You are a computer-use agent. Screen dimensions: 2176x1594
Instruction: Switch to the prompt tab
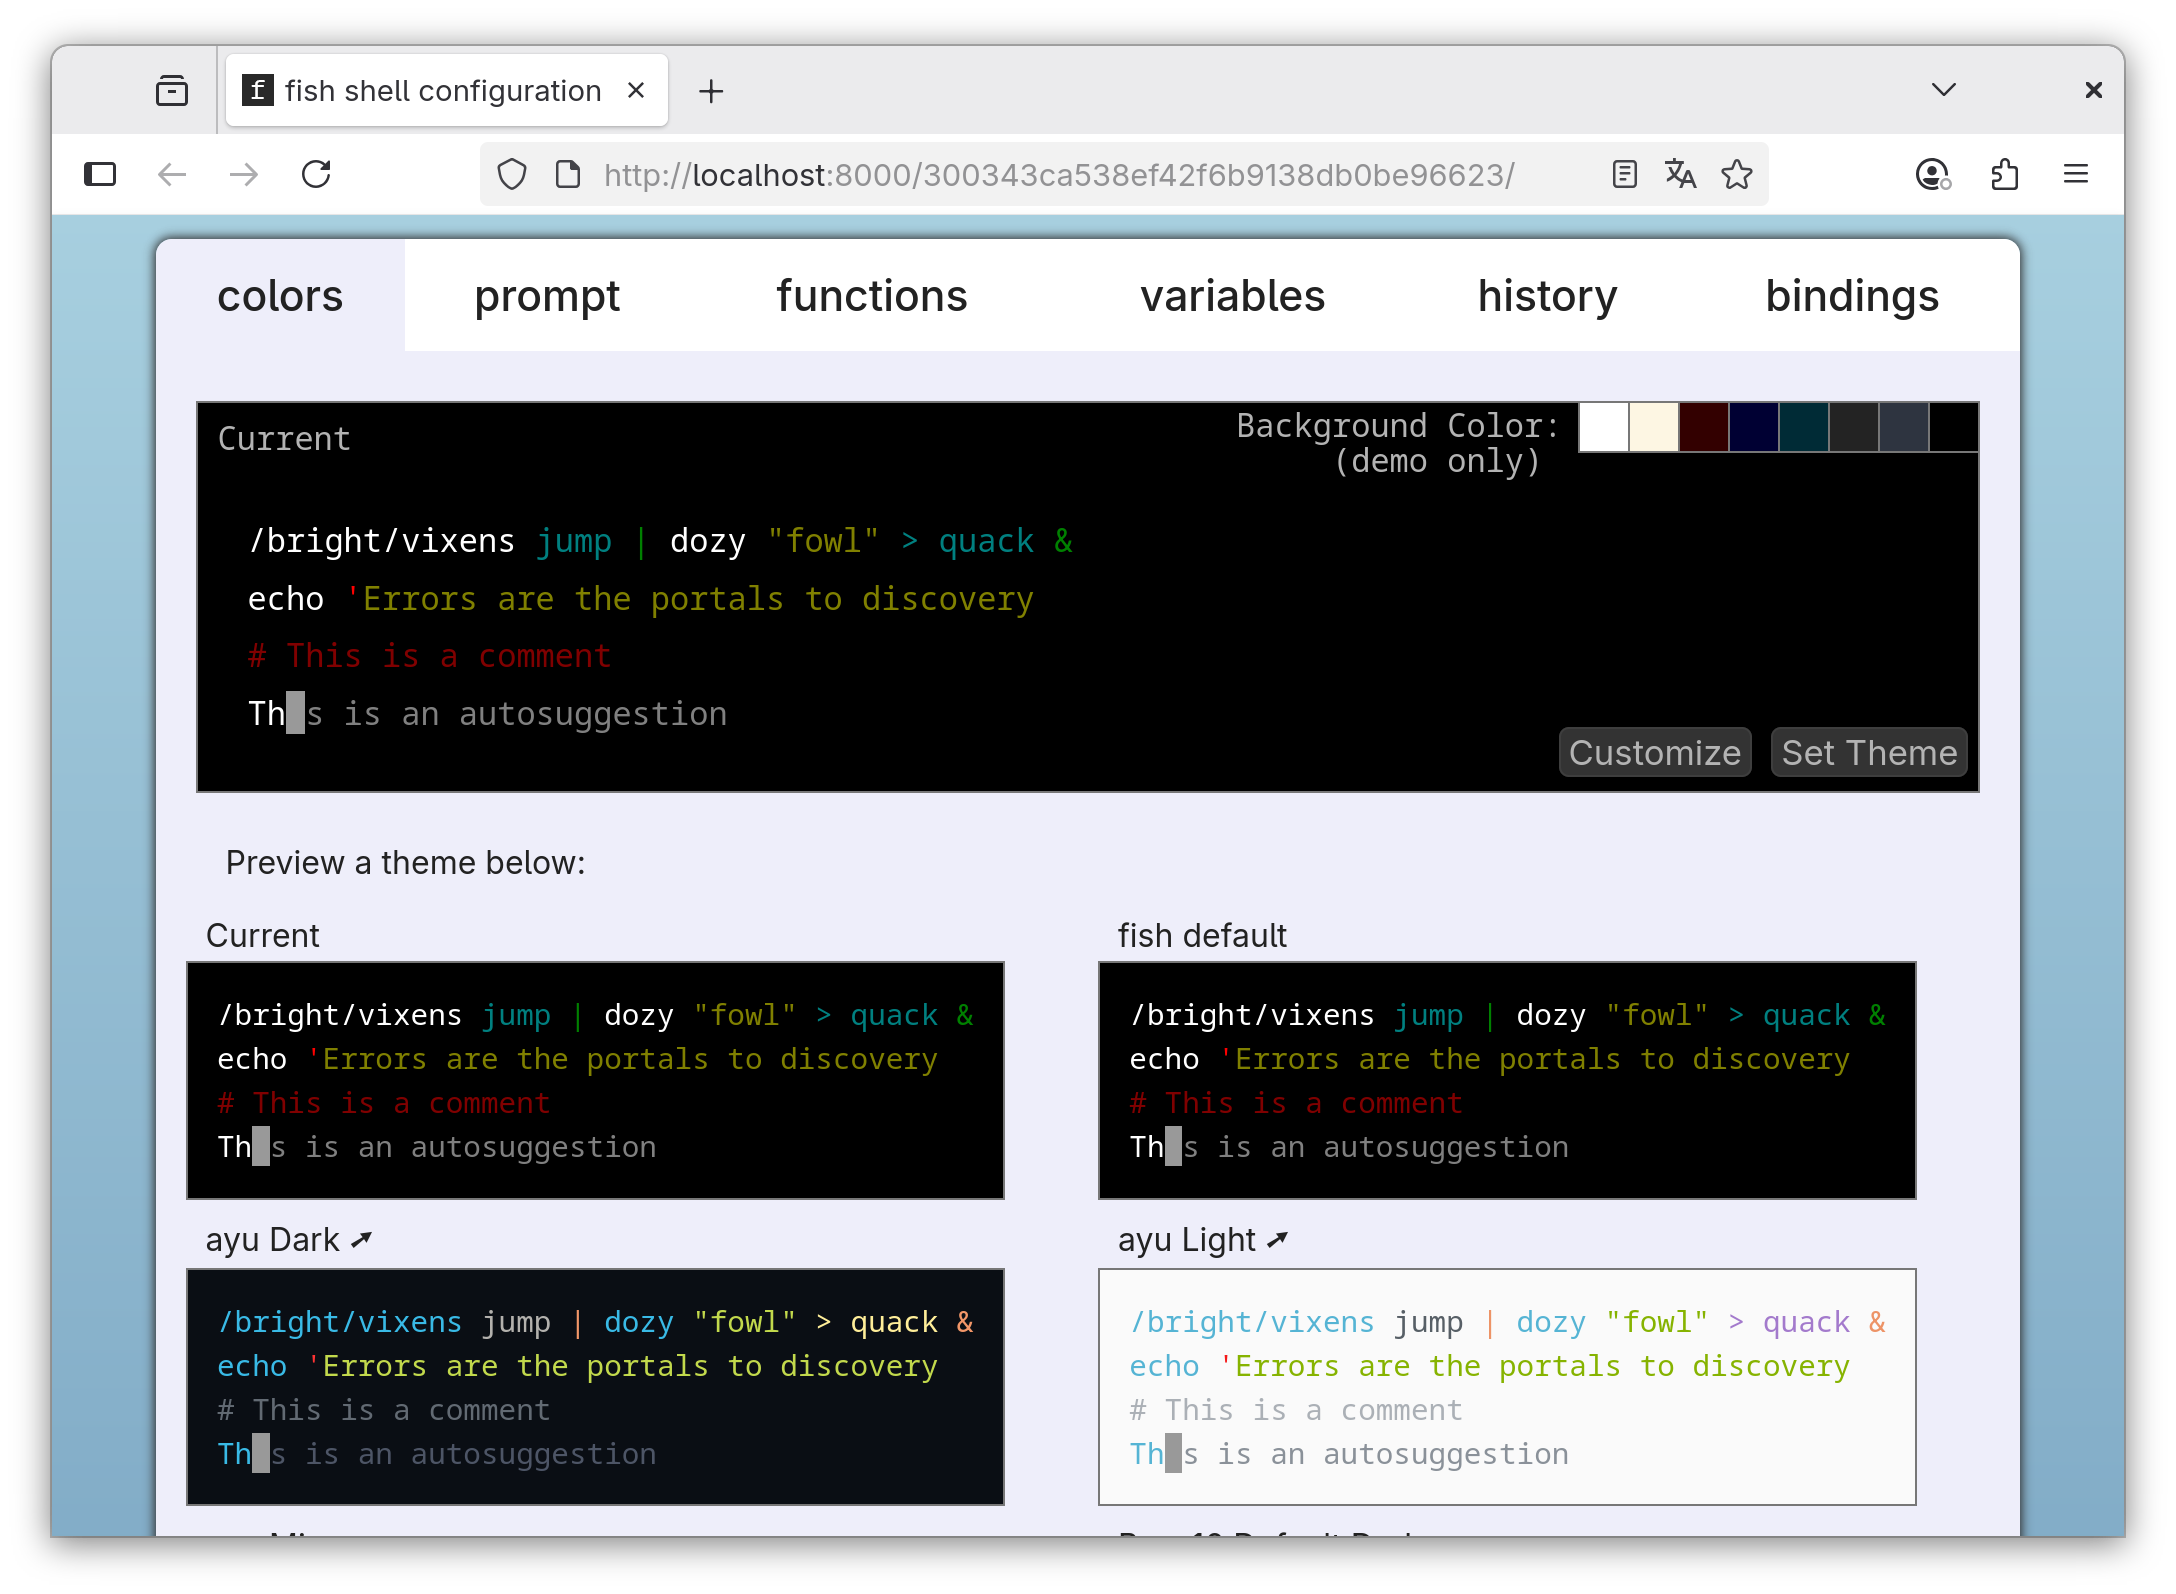coord(547,296)
